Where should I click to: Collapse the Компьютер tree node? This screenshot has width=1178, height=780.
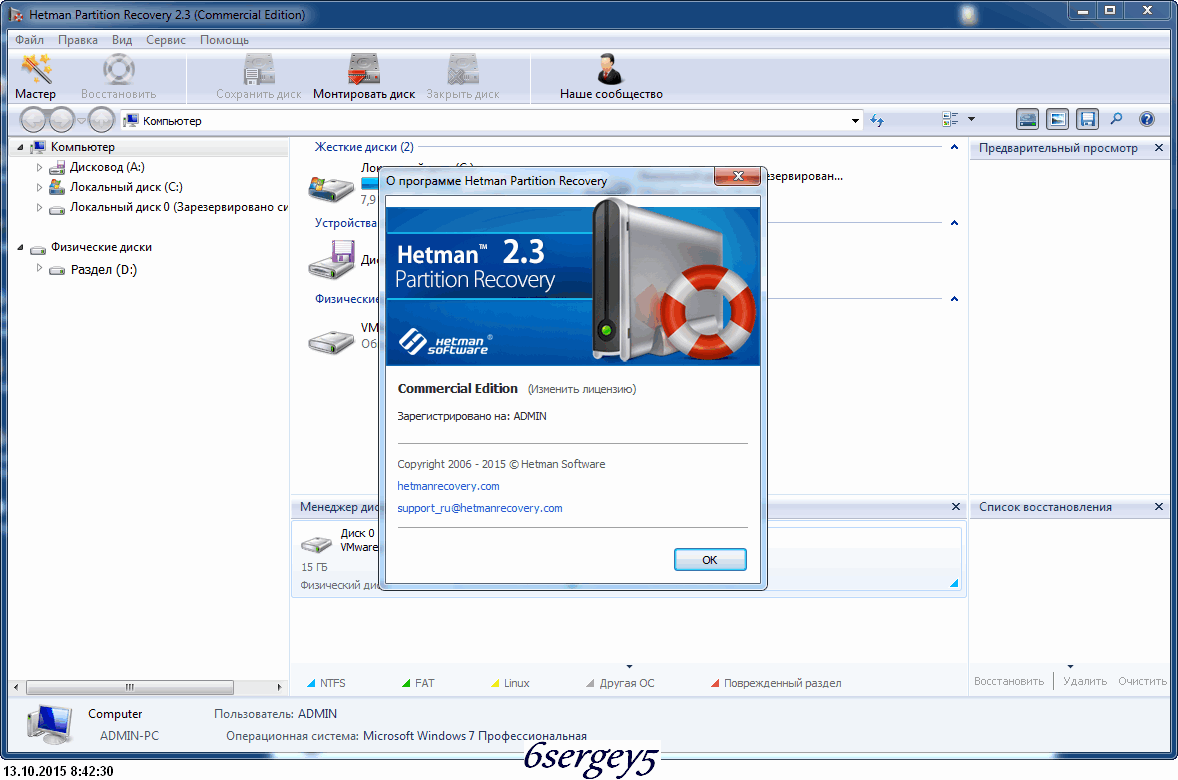(20, 147)
